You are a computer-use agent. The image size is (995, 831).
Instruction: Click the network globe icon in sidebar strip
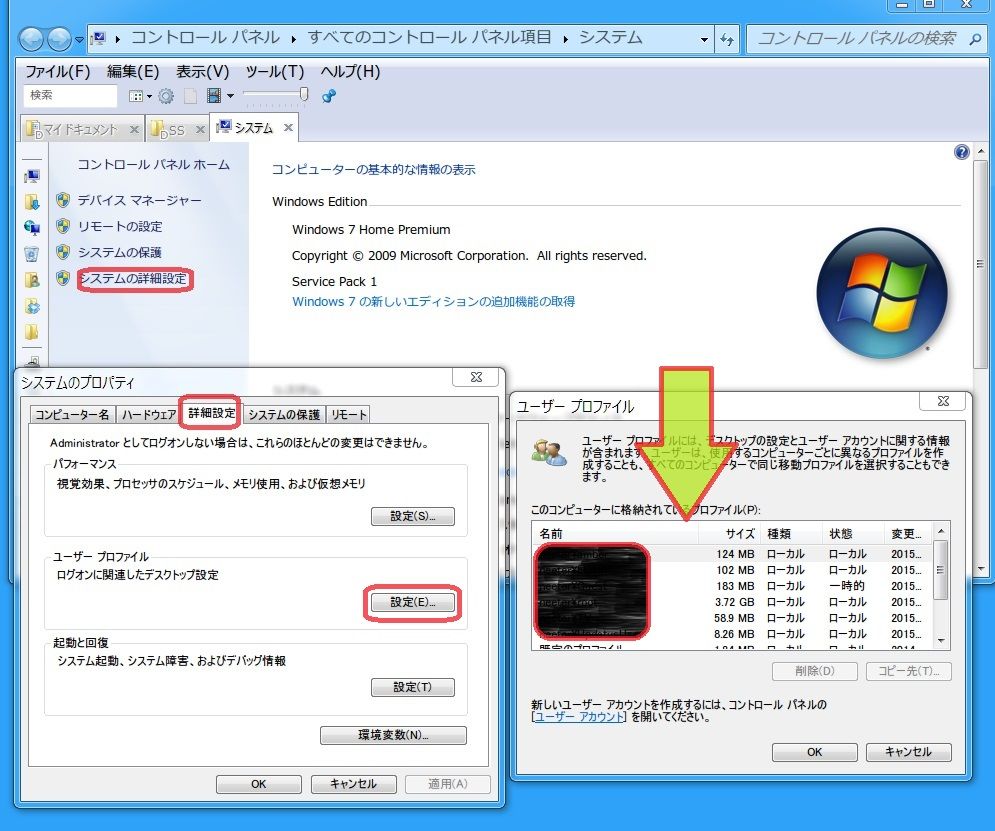coord(32,228)
